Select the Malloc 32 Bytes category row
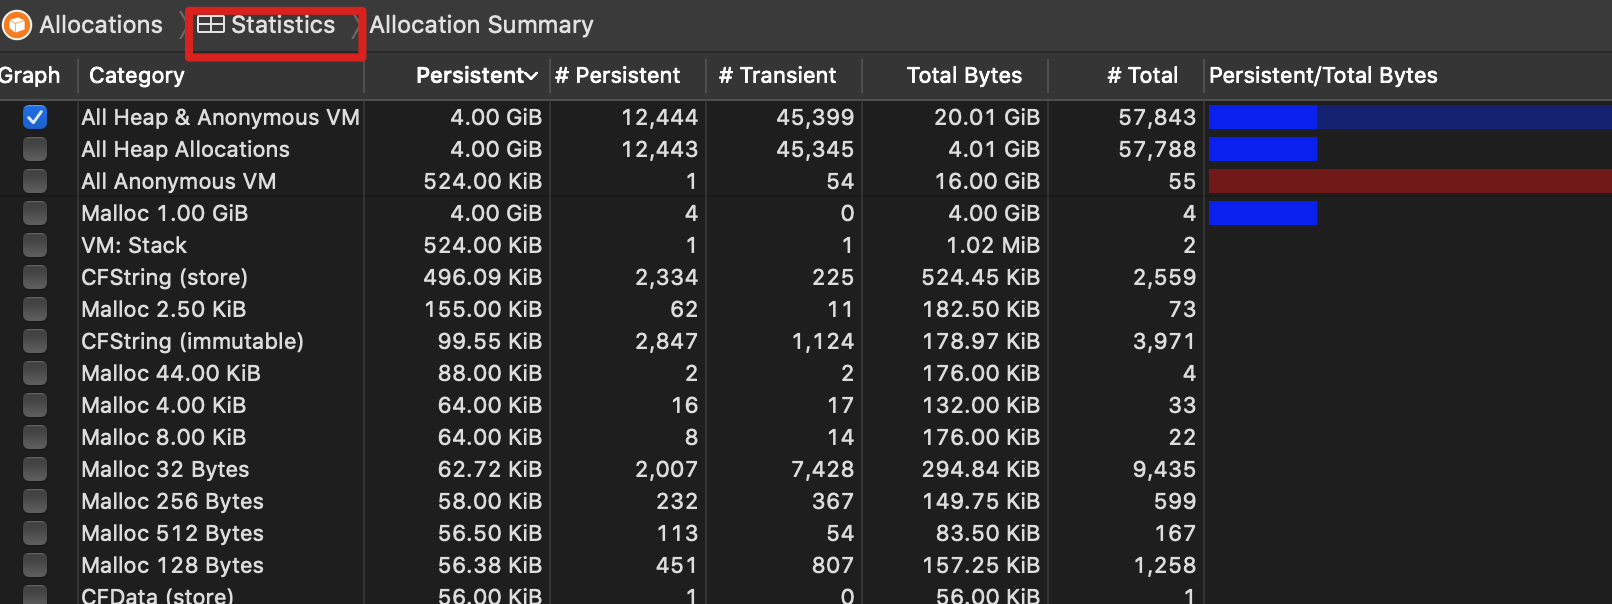The image size is (1612, 604). coord(806,469)
